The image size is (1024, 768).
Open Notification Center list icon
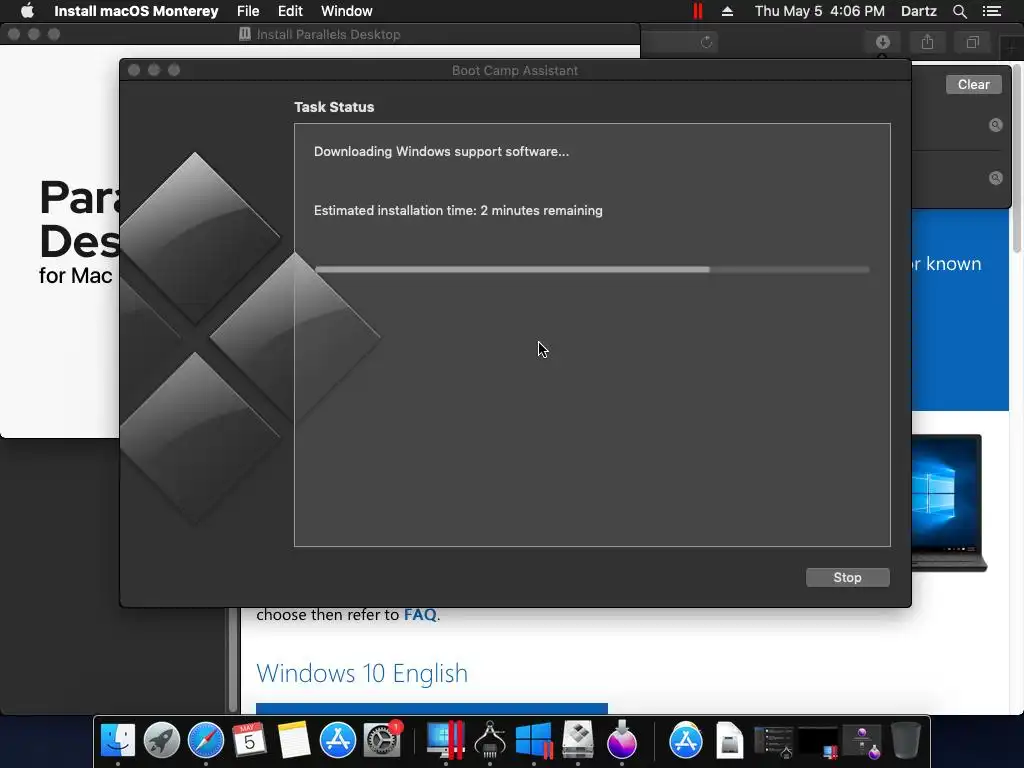[991, 11]
